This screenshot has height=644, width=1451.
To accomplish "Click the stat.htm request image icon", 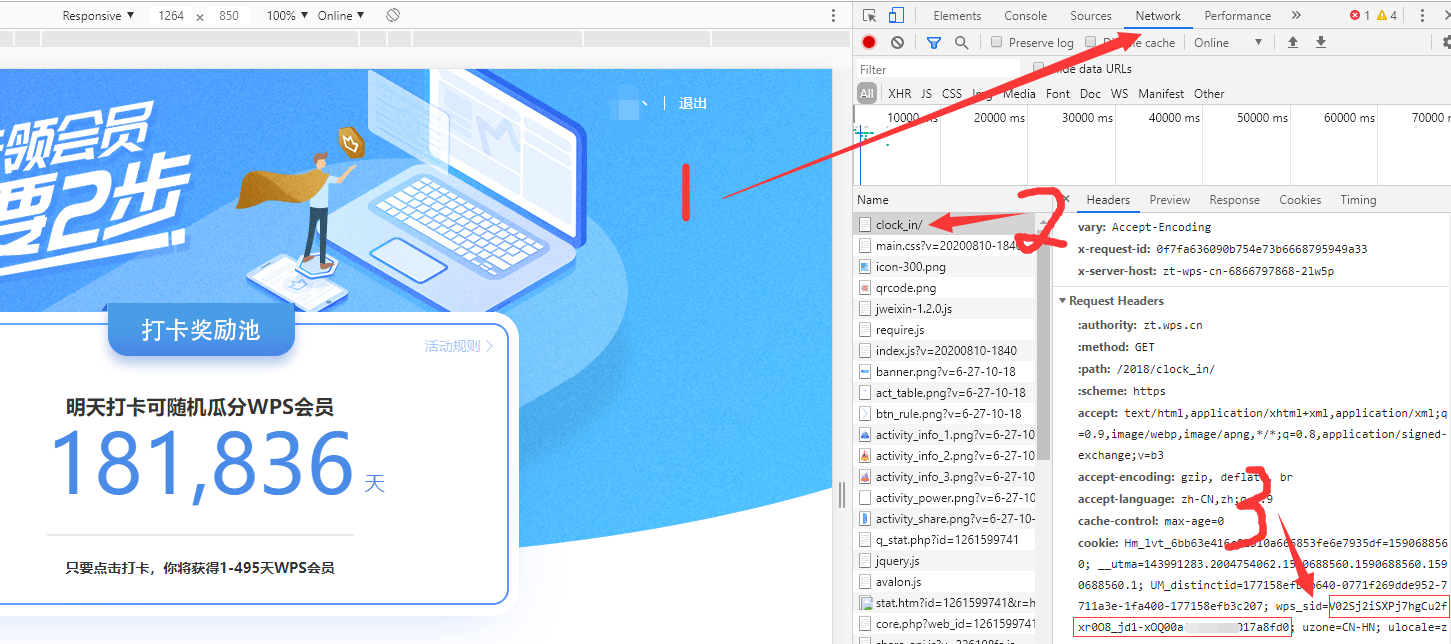I will tap(866, 603).
